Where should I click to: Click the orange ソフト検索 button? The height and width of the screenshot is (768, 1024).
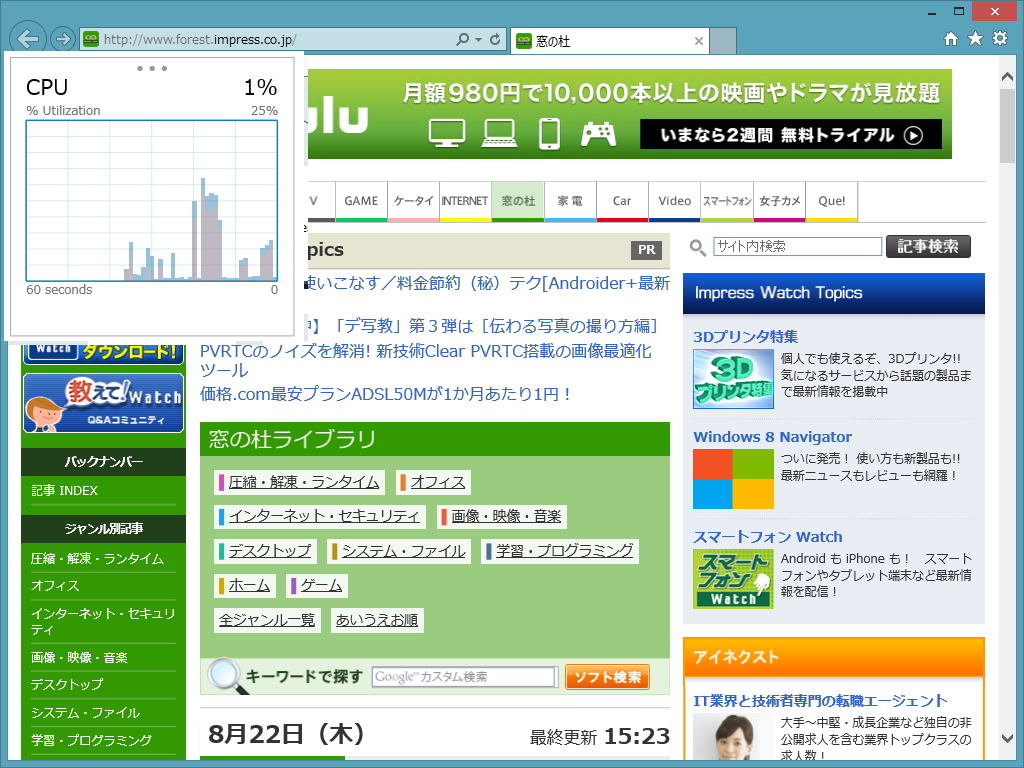(607, 676)
